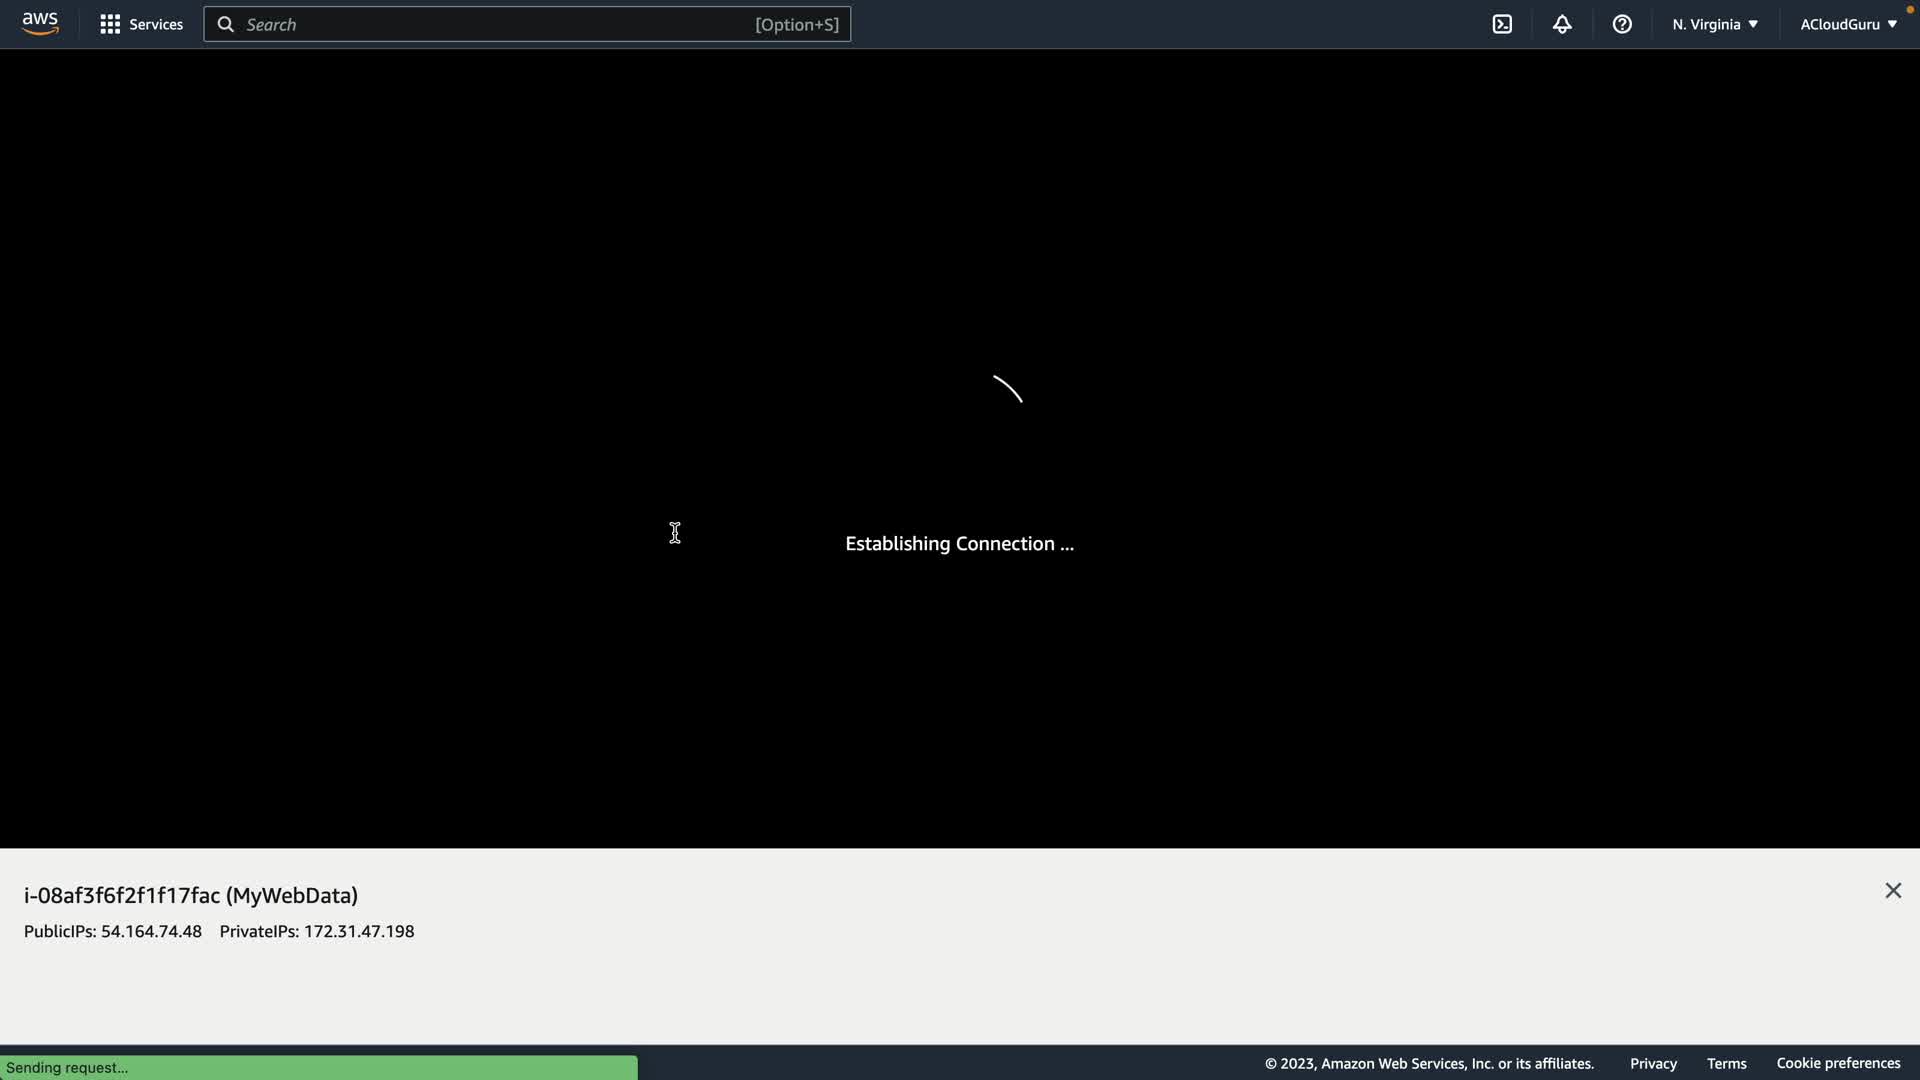Click the instance ID MyWebData heading
This screenshot has height=1080, width=1920.
pos(191,895)
